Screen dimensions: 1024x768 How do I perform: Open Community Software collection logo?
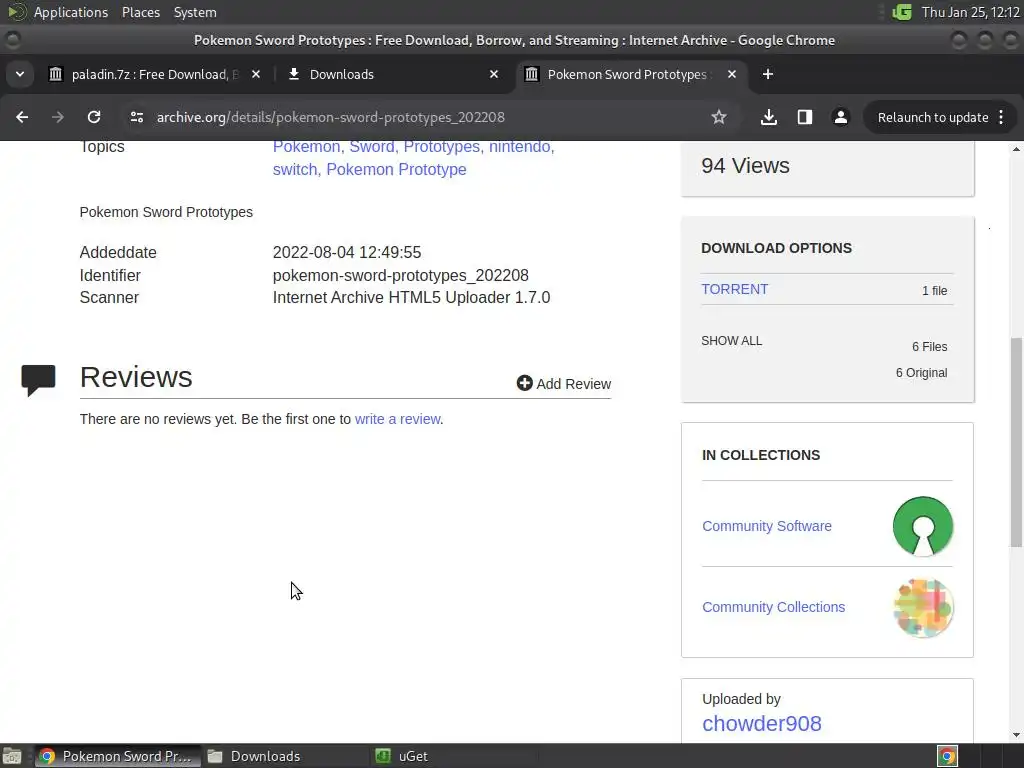click(923, 526)
